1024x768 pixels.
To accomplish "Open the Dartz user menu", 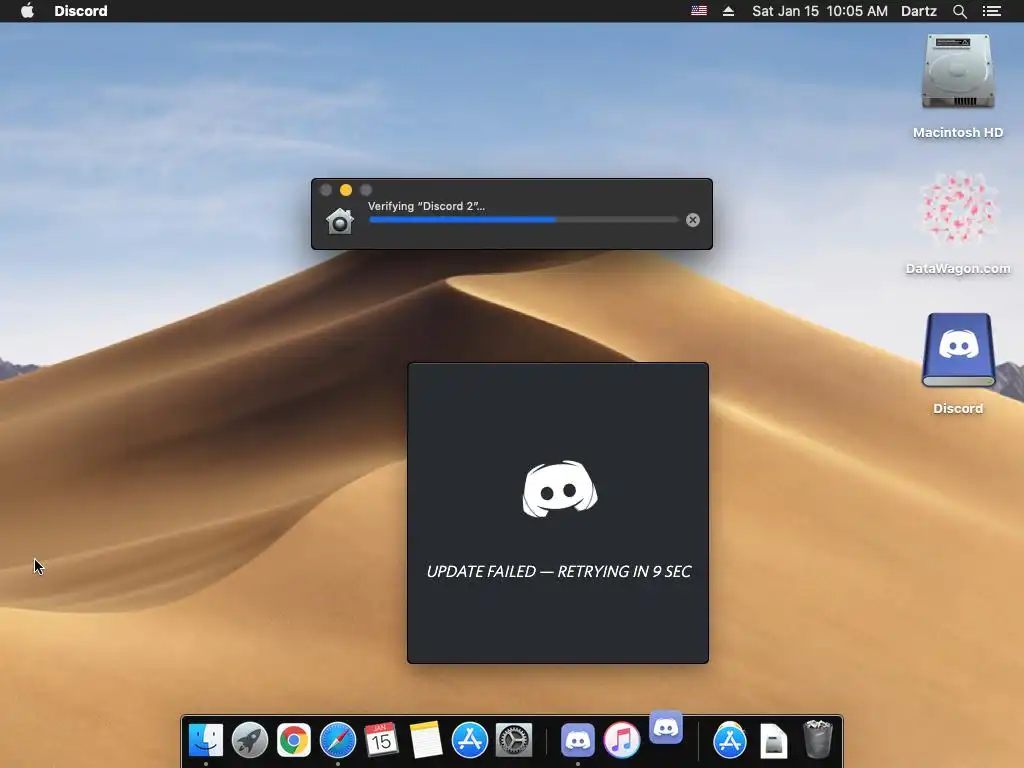I will pyautogui.click(x=918, y=11).
